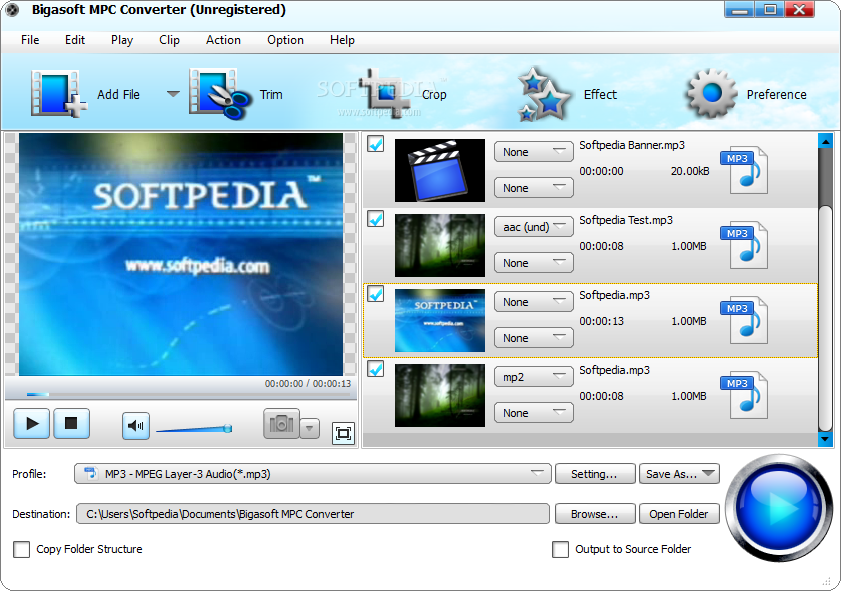Enable Output to Source Folder checkbox
Viewport: 841px width, 591px height.
[560, 549]
